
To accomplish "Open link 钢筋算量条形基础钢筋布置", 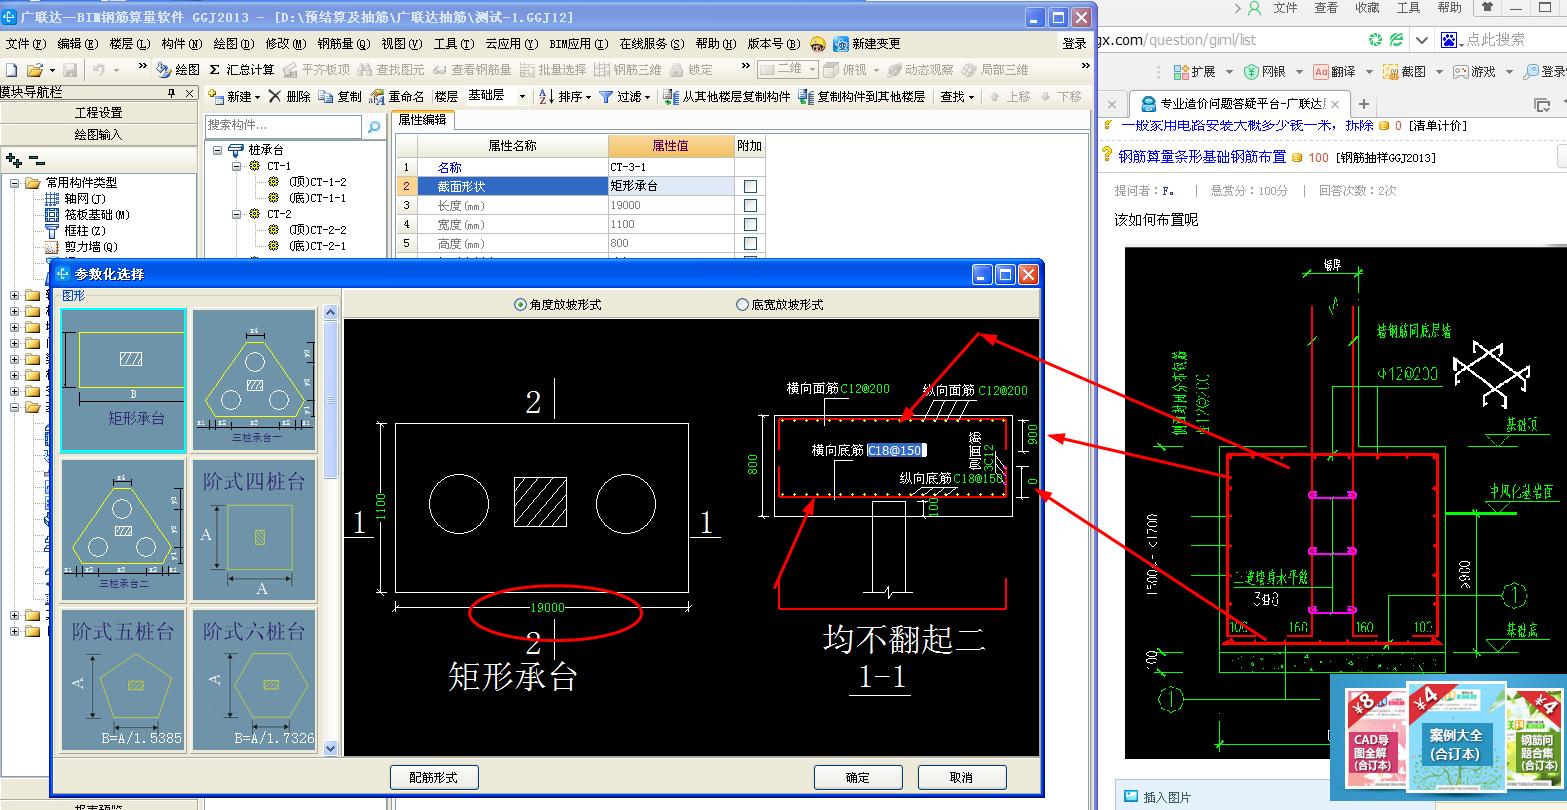I will (x=1202, y=157).
